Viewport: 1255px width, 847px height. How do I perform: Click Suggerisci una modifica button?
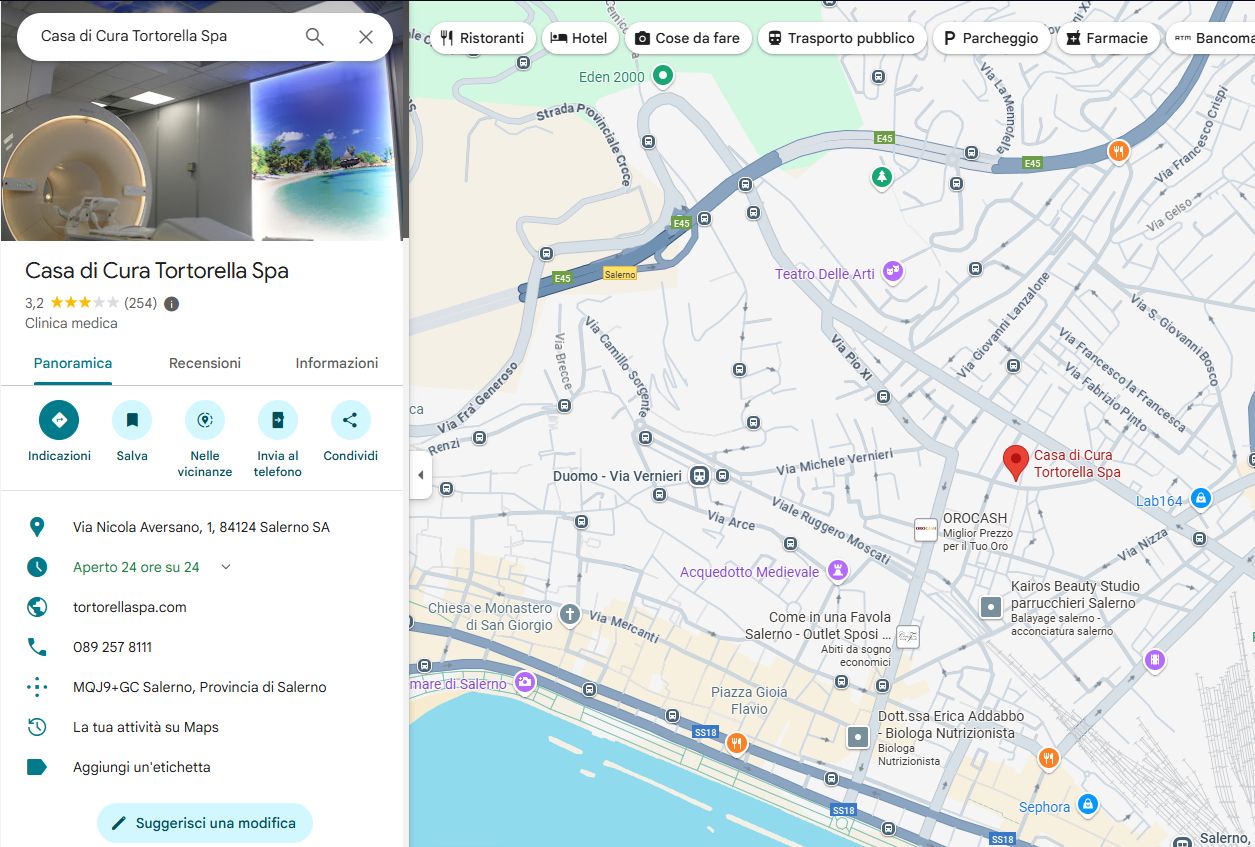pos(205,823)
